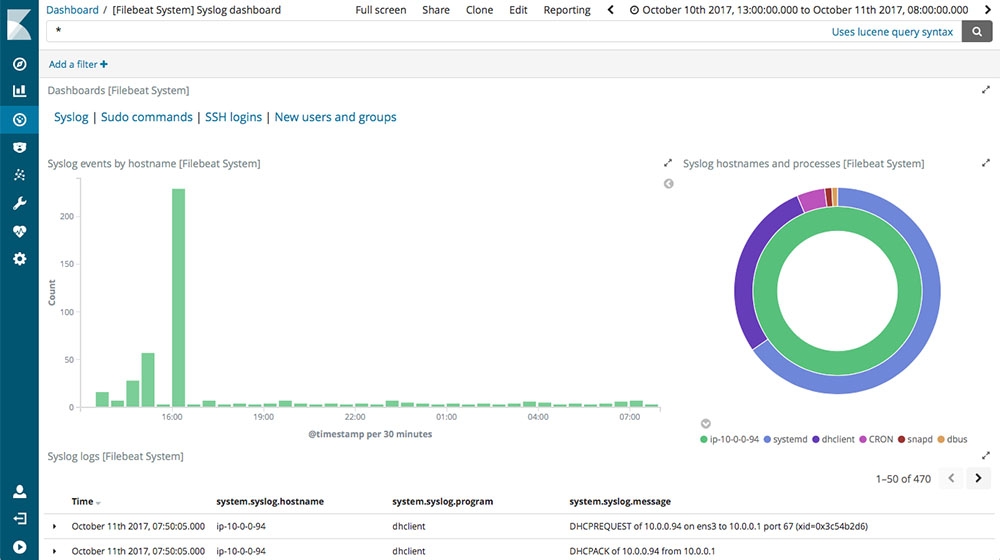
Task: Expand the Syslog logs panel fullscreen
Action: coord(985,455)
